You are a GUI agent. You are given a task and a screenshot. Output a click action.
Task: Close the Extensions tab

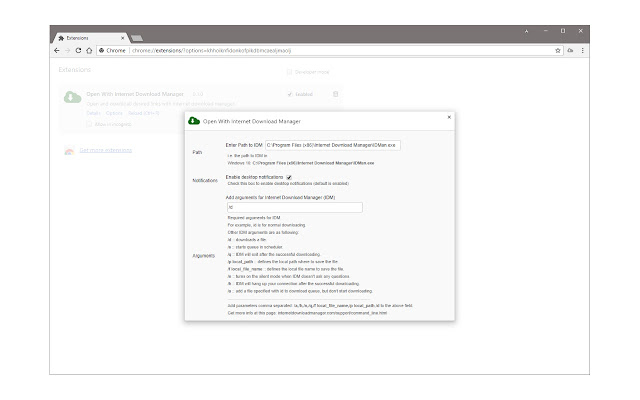122,38
